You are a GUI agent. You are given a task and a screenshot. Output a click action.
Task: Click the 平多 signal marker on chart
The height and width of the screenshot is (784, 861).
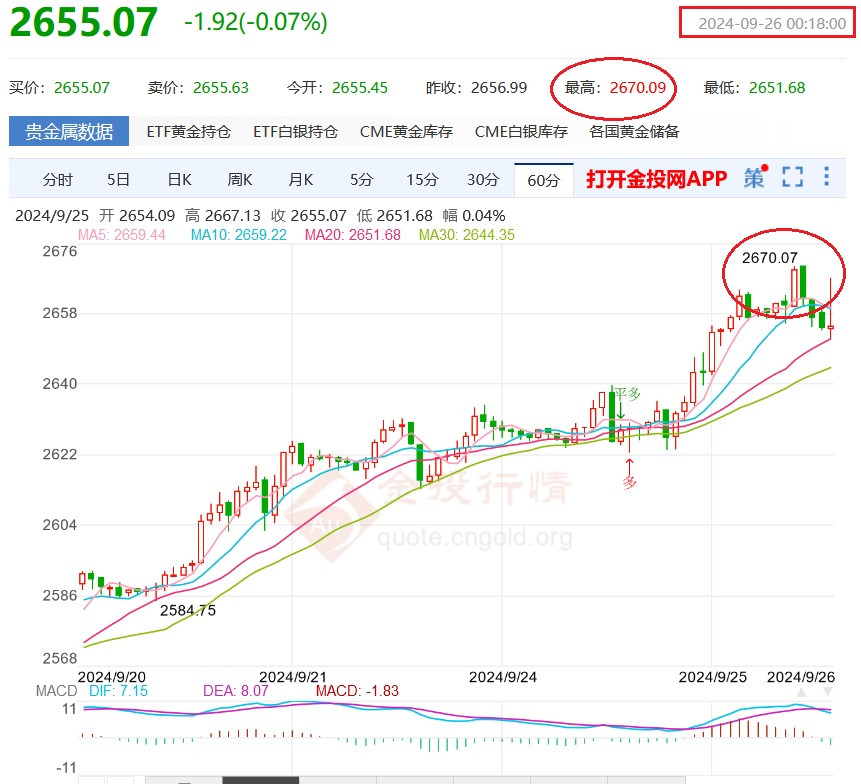[x=627, y=393]
